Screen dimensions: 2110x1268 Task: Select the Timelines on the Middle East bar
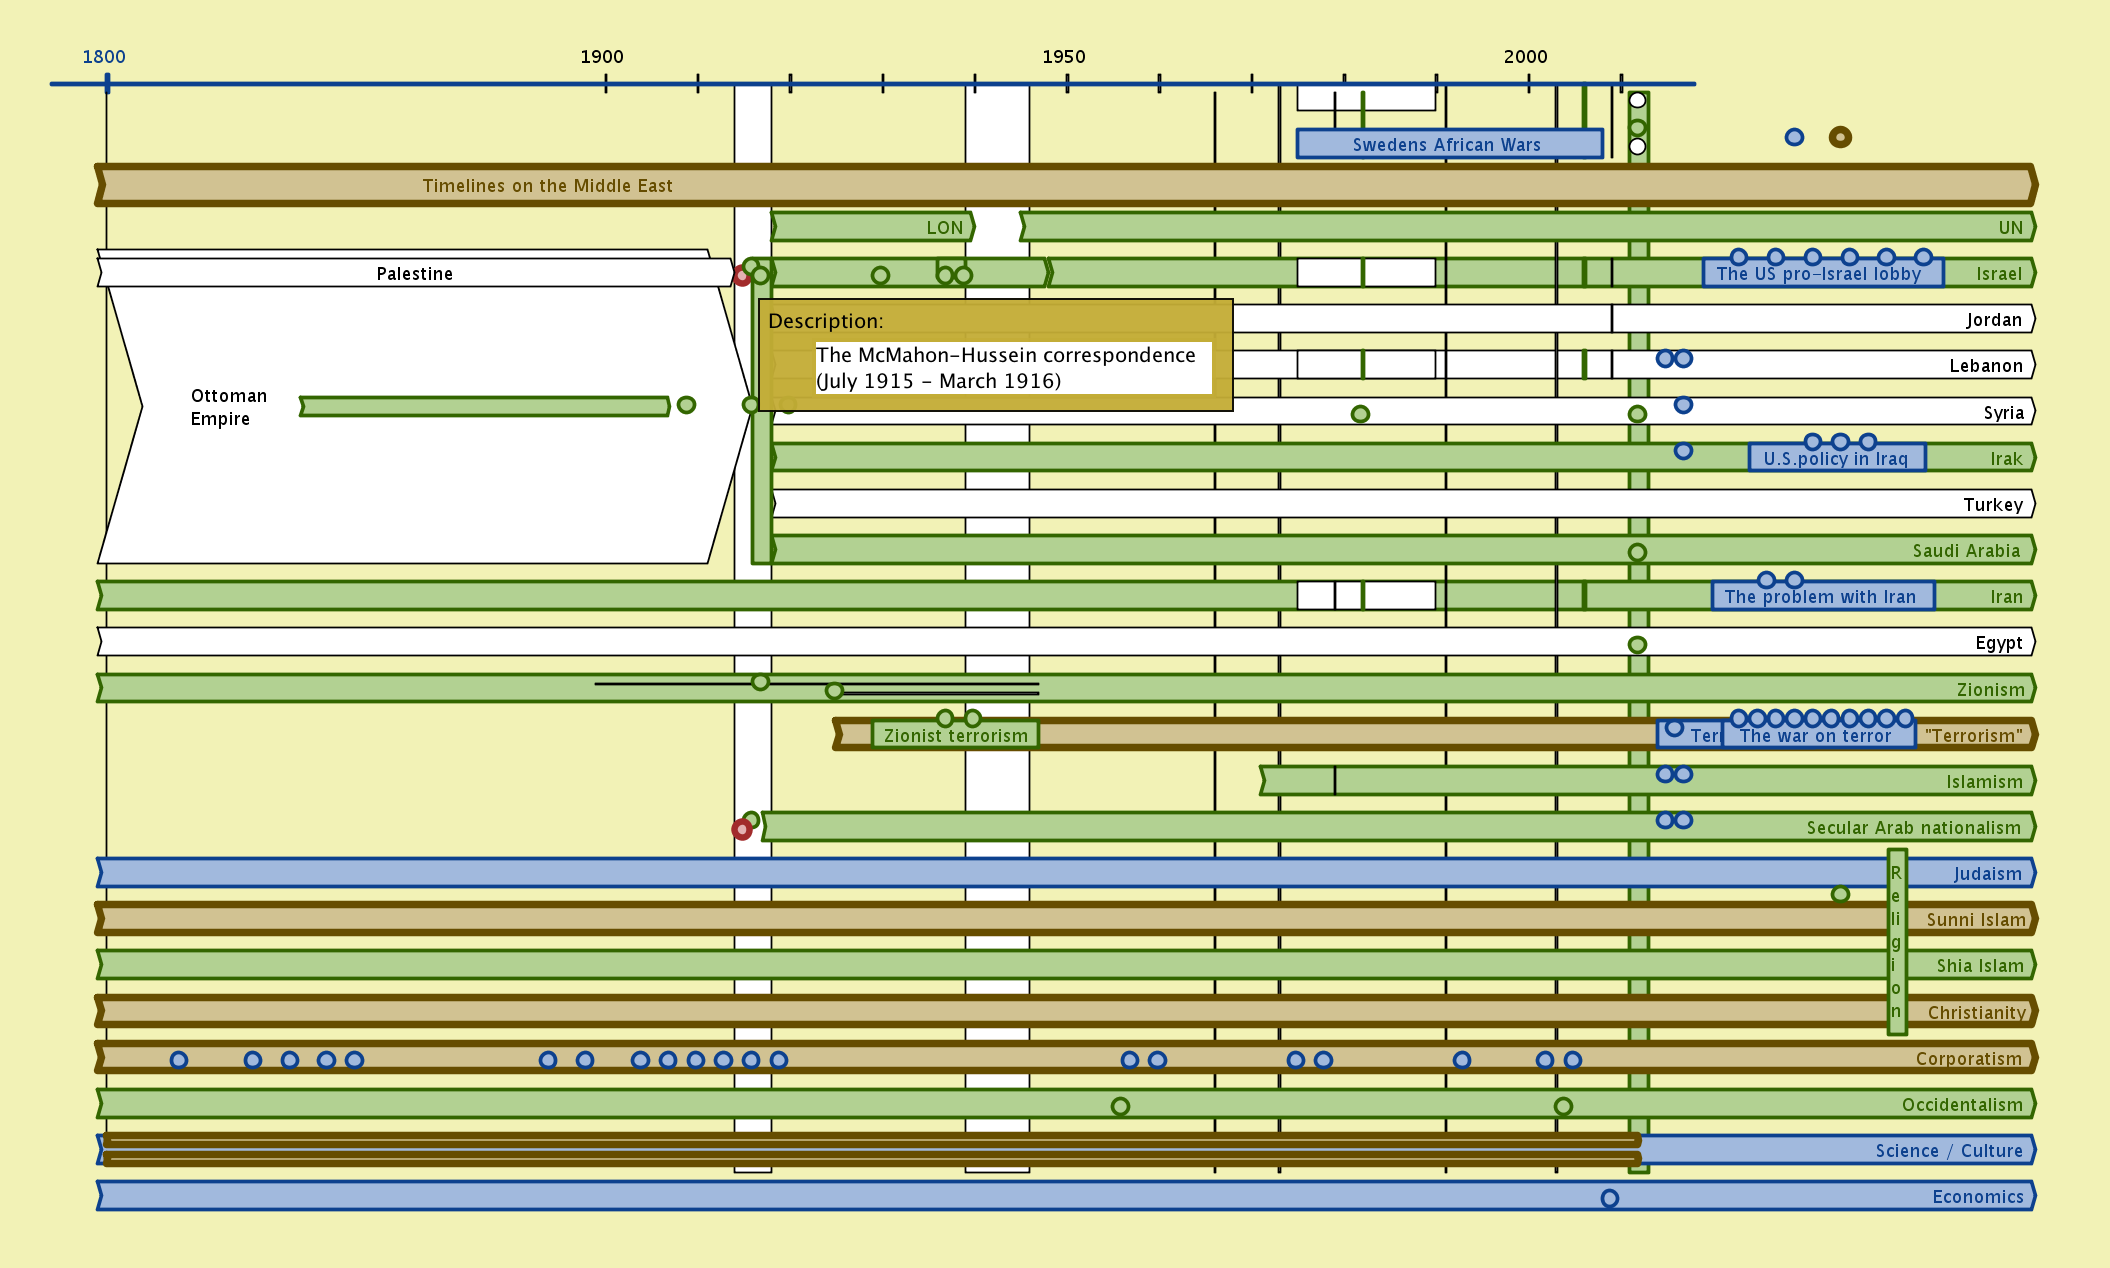547,186
